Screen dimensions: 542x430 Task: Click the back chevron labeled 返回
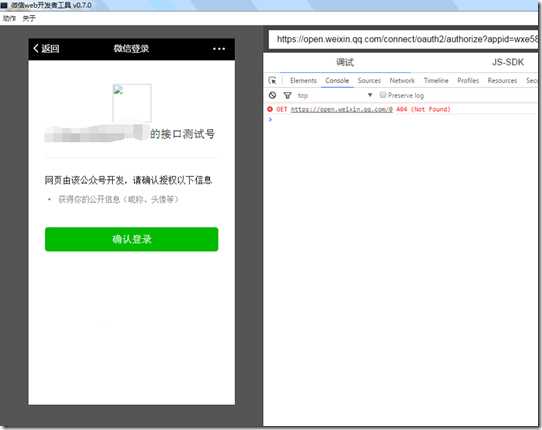pos(46,48)
